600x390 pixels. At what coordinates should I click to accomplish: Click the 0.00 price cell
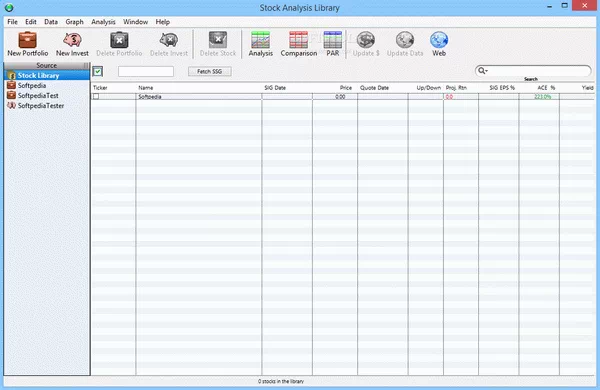pyautogui.click(x=340, y=97)
